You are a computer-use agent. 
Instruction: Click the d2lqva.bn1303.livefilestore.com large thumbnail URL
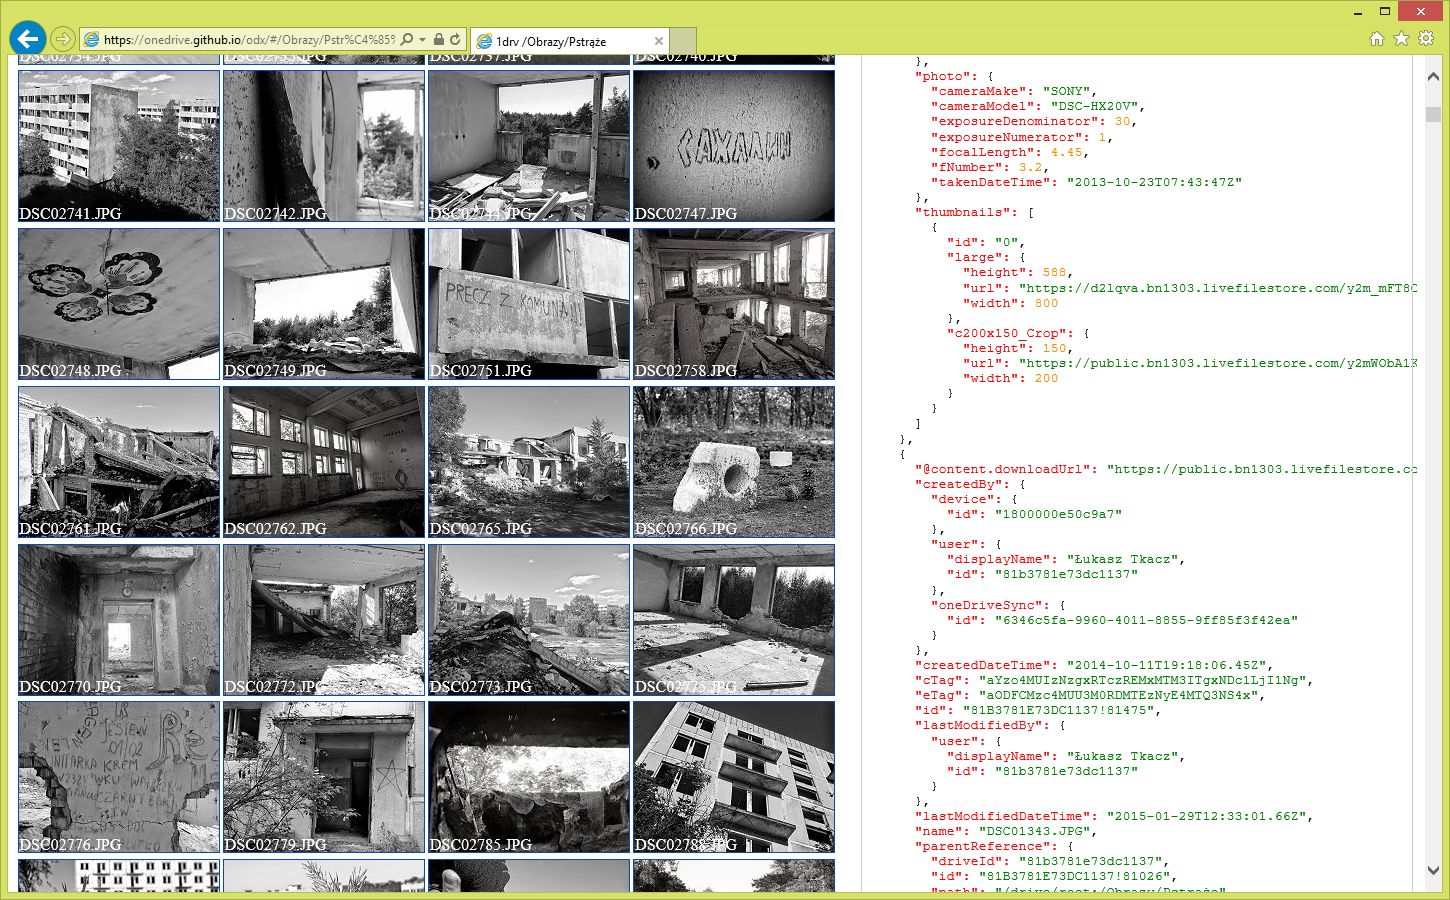(1218, 288)
